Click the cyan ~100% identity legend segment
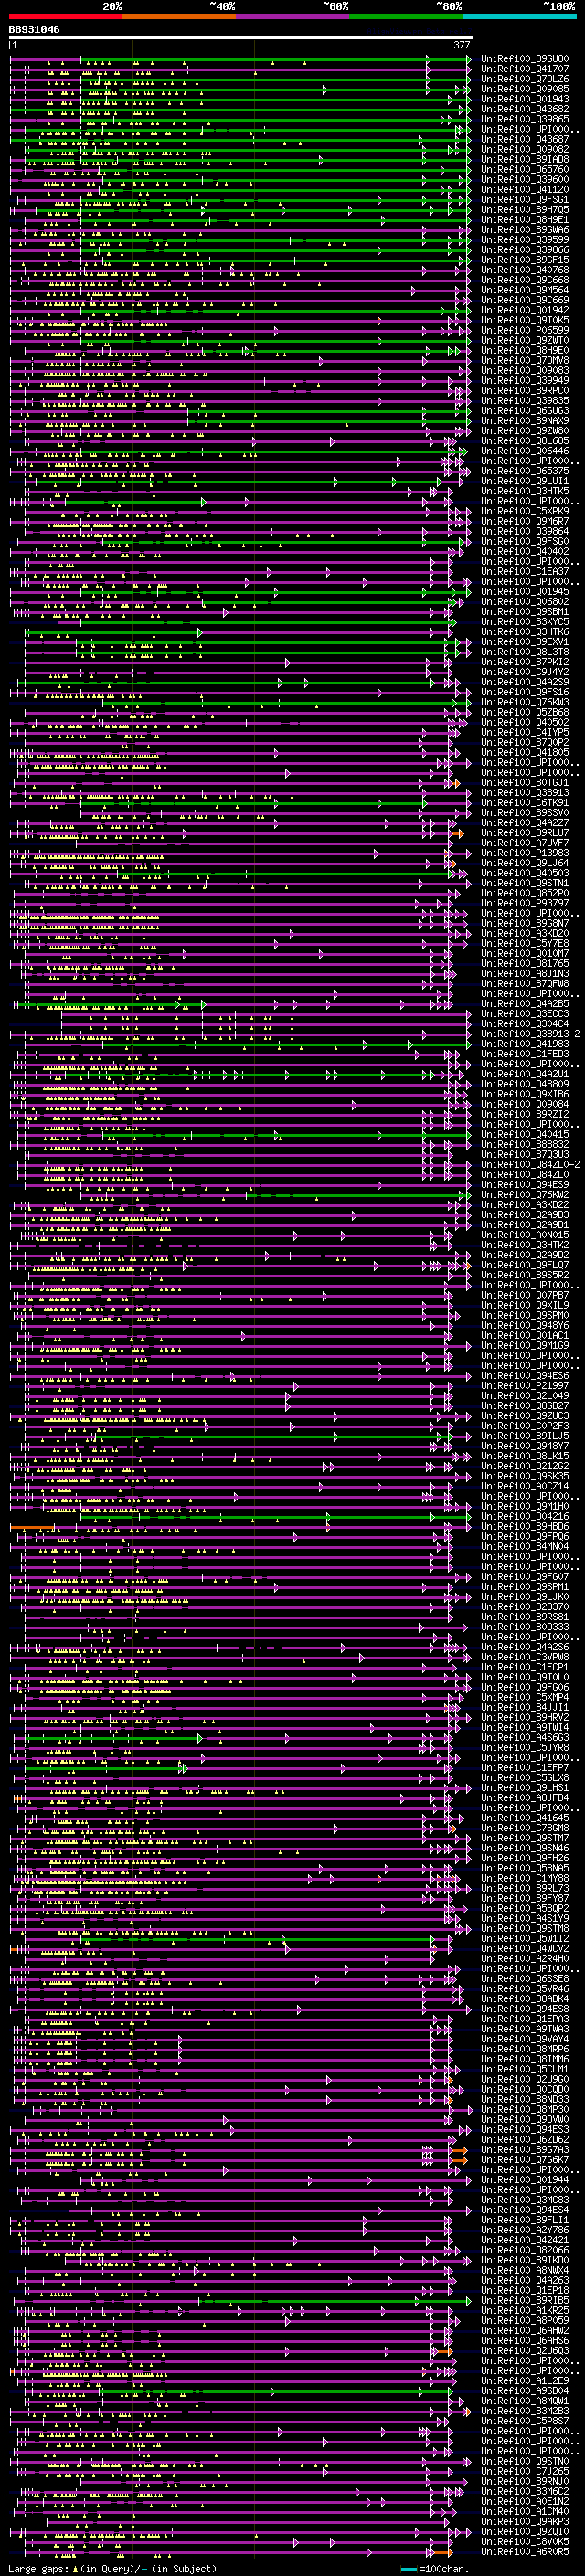 [519, 16]
